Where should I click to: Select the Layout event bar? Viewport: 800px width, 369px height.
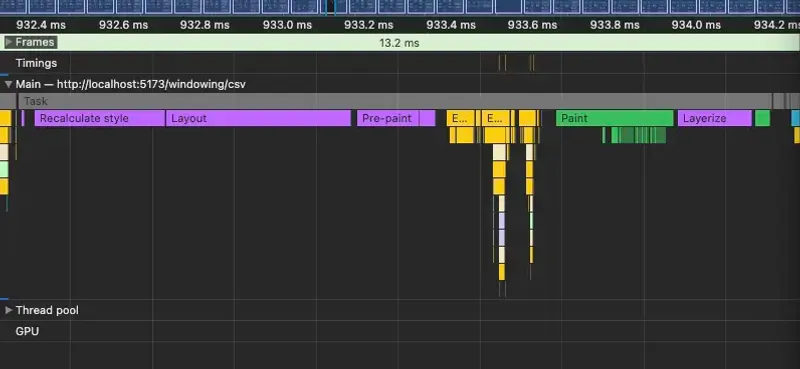point(259,118)
